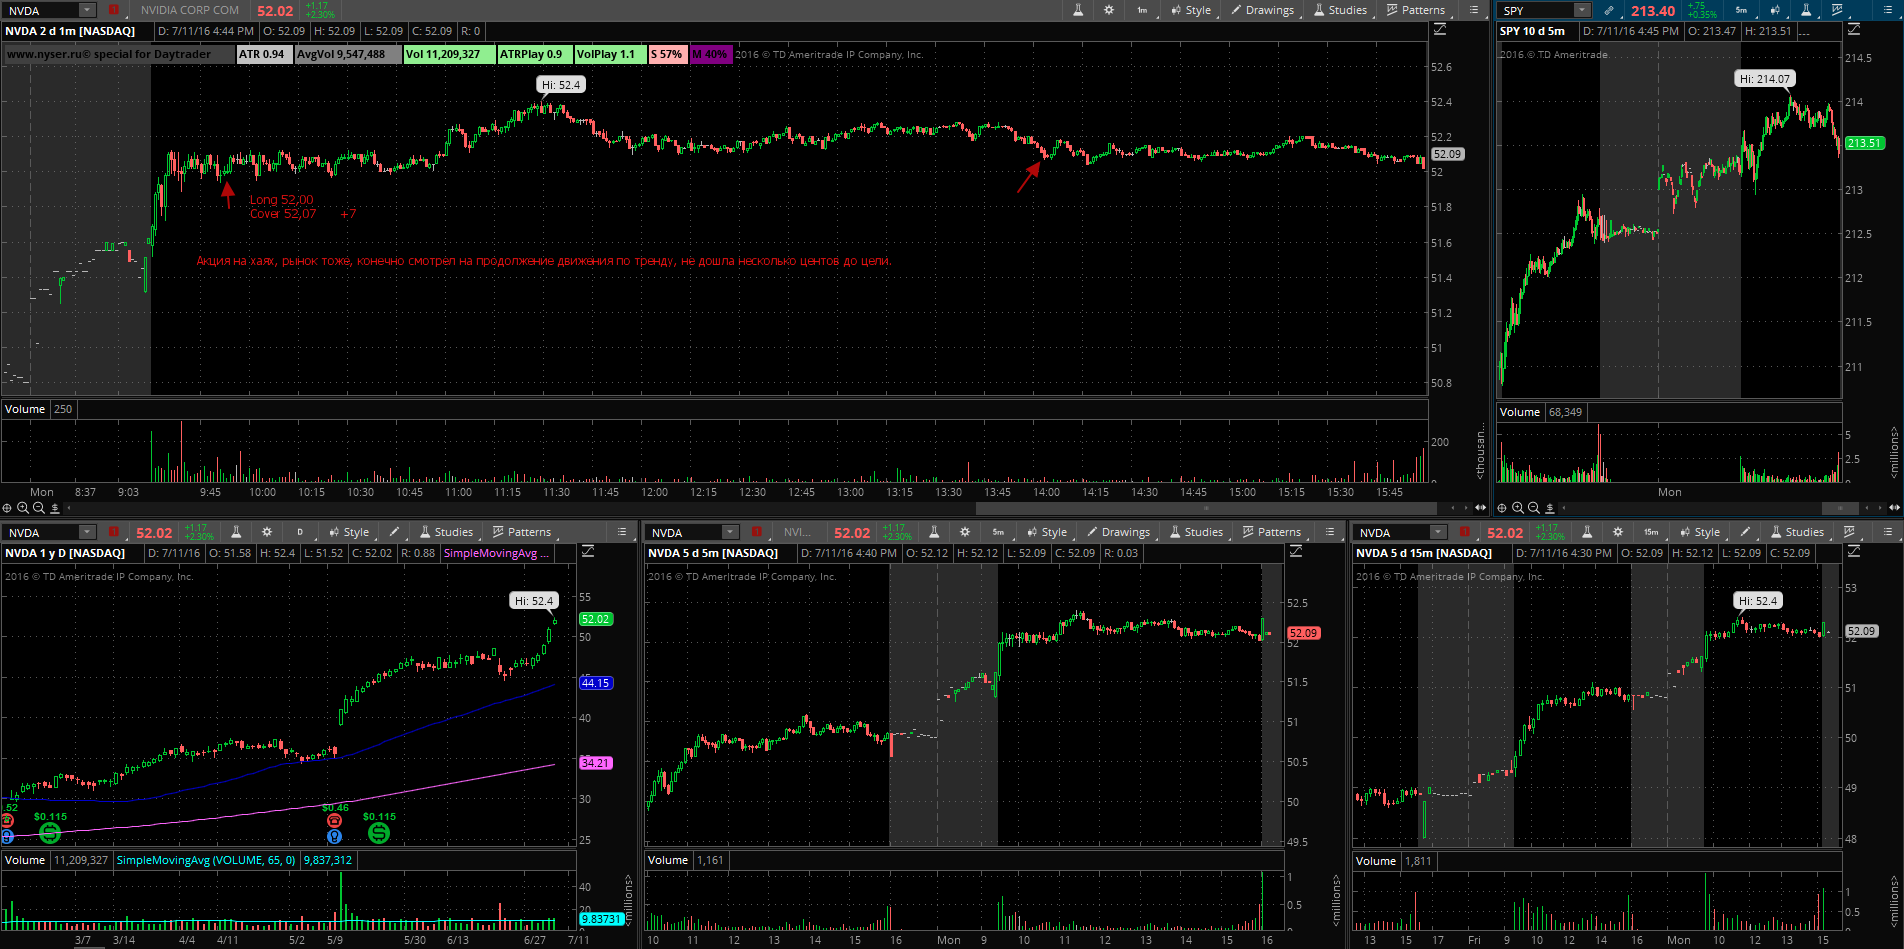Click the blue 44.15 price label on daily chart
1904x949 pixels.
point(596,683)
